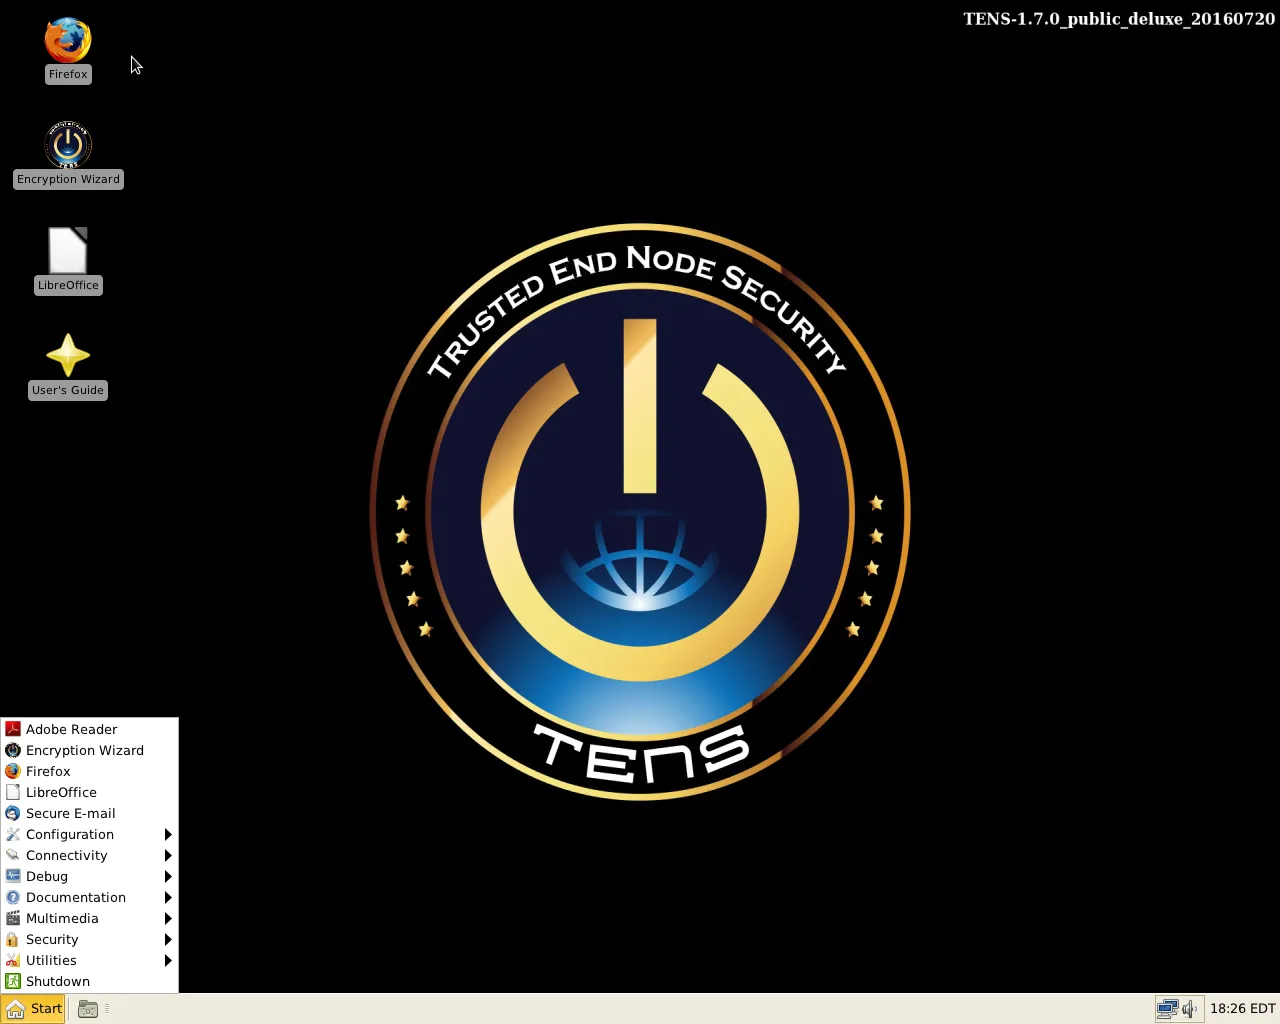Launch LibreOffice from the desktop
This screenshot has width=1280, height=1024.
click(x=67, y=252)
